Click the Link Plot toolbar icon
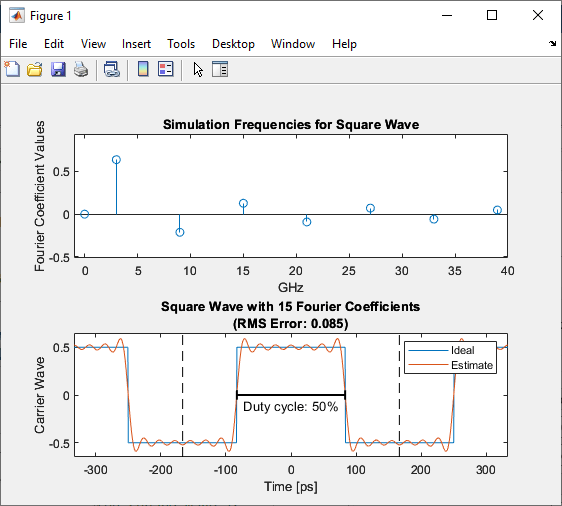562x506 pixels. (x=112, y=69)
